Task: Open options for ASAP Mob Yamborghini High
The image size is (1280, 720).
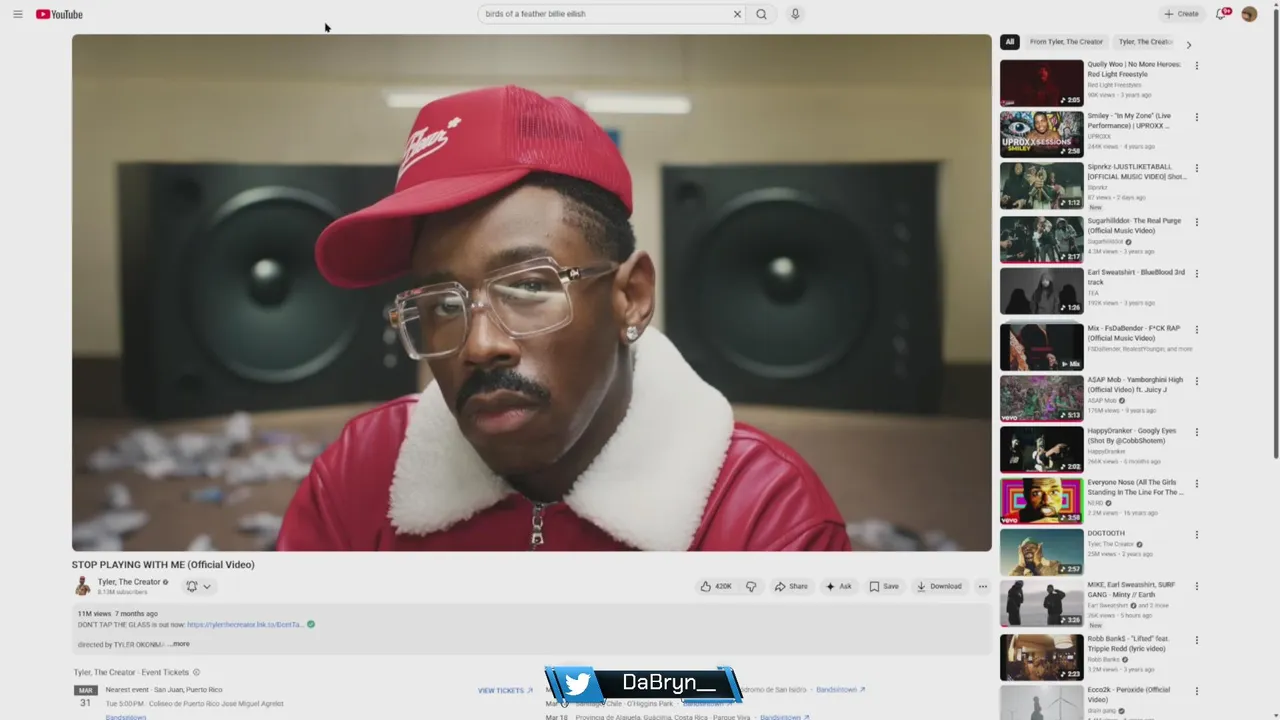Action: (1196, 381)
